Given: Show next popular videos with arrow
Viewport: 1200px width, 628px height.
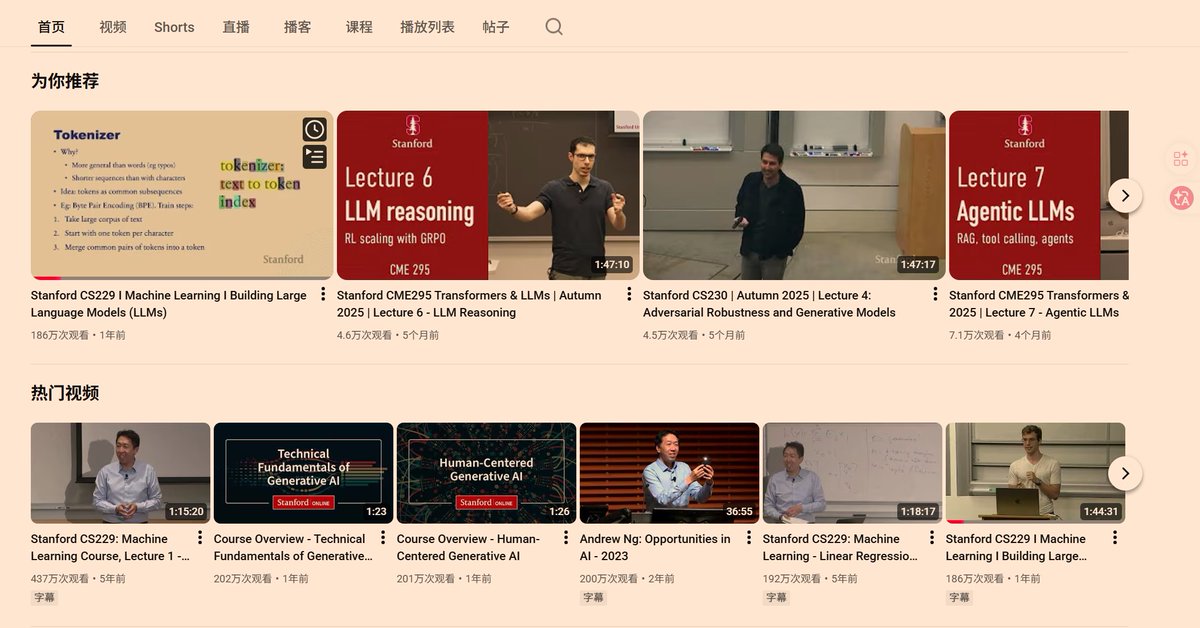Looking at the screenshot, I should (1125, 473).
